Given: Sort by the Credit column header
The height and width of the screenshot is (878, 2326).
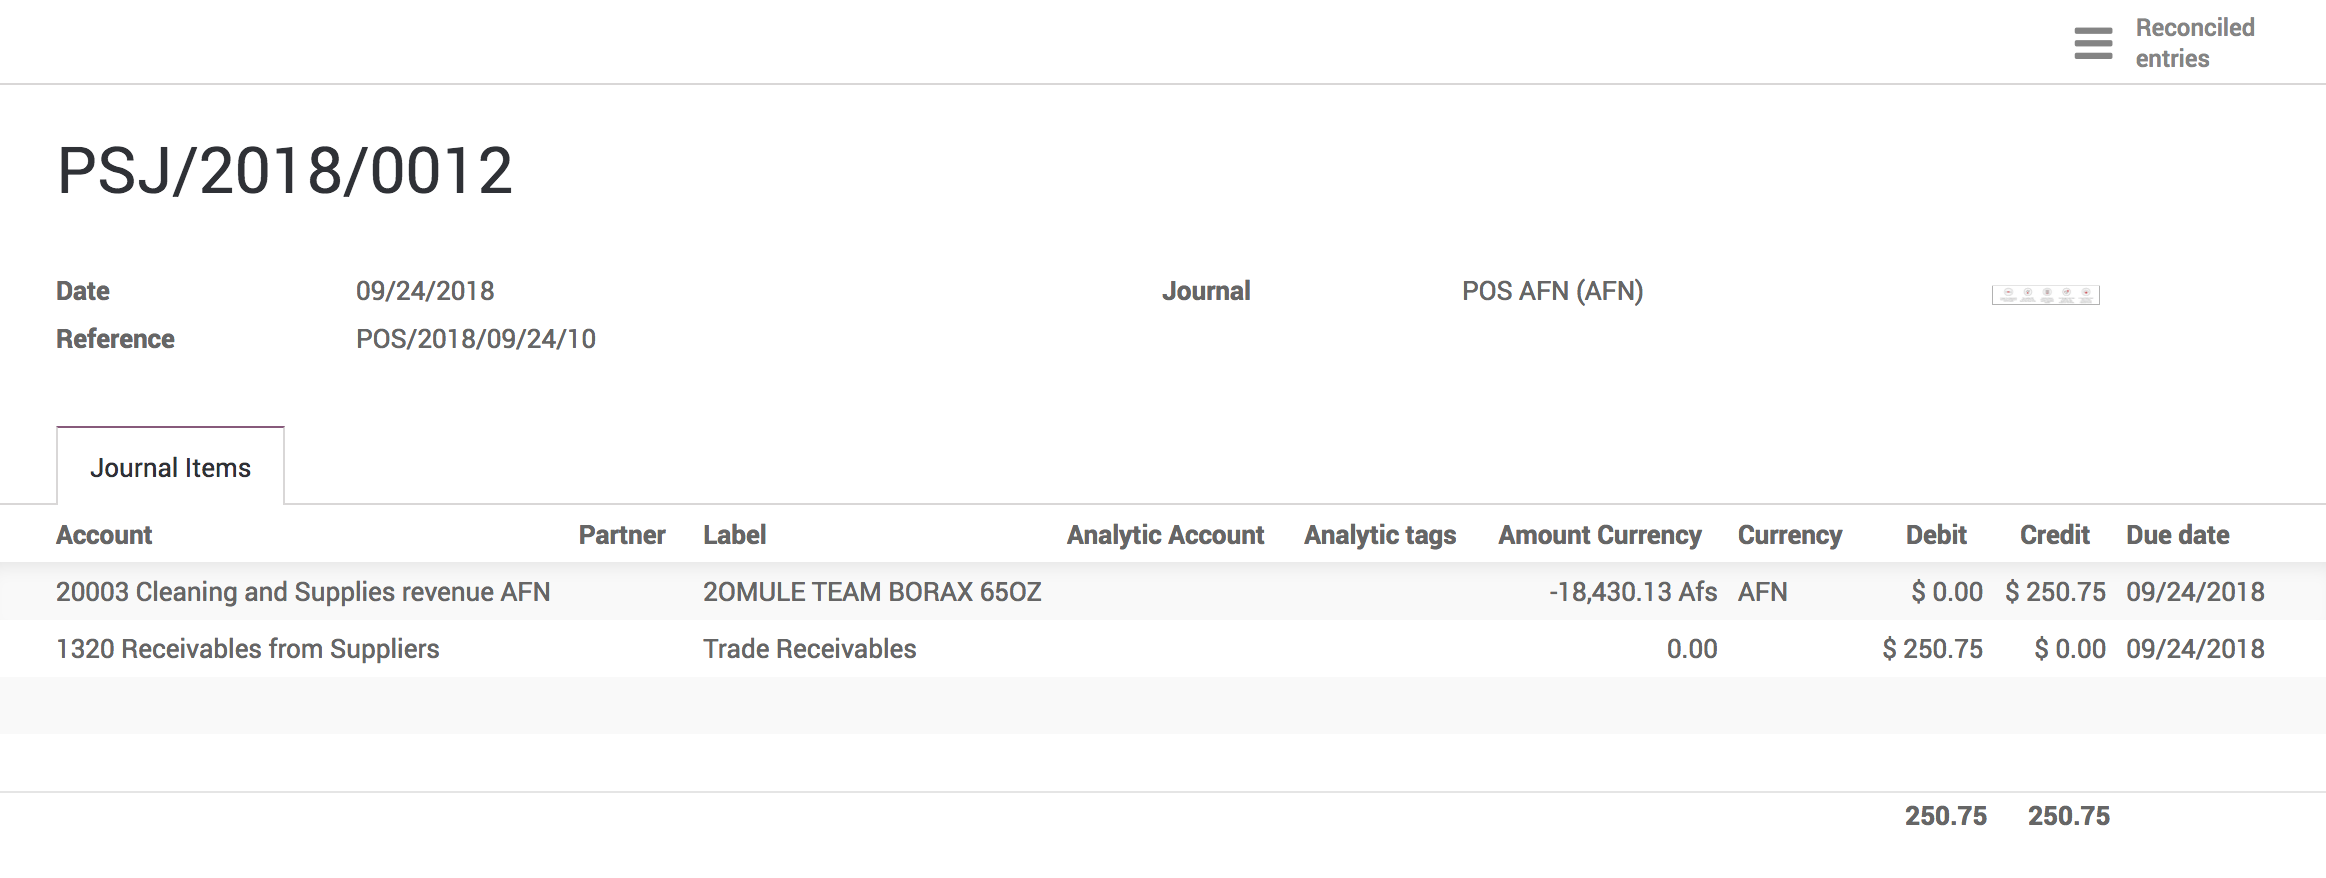Looking at the screenshot, I should [2055, 535].
